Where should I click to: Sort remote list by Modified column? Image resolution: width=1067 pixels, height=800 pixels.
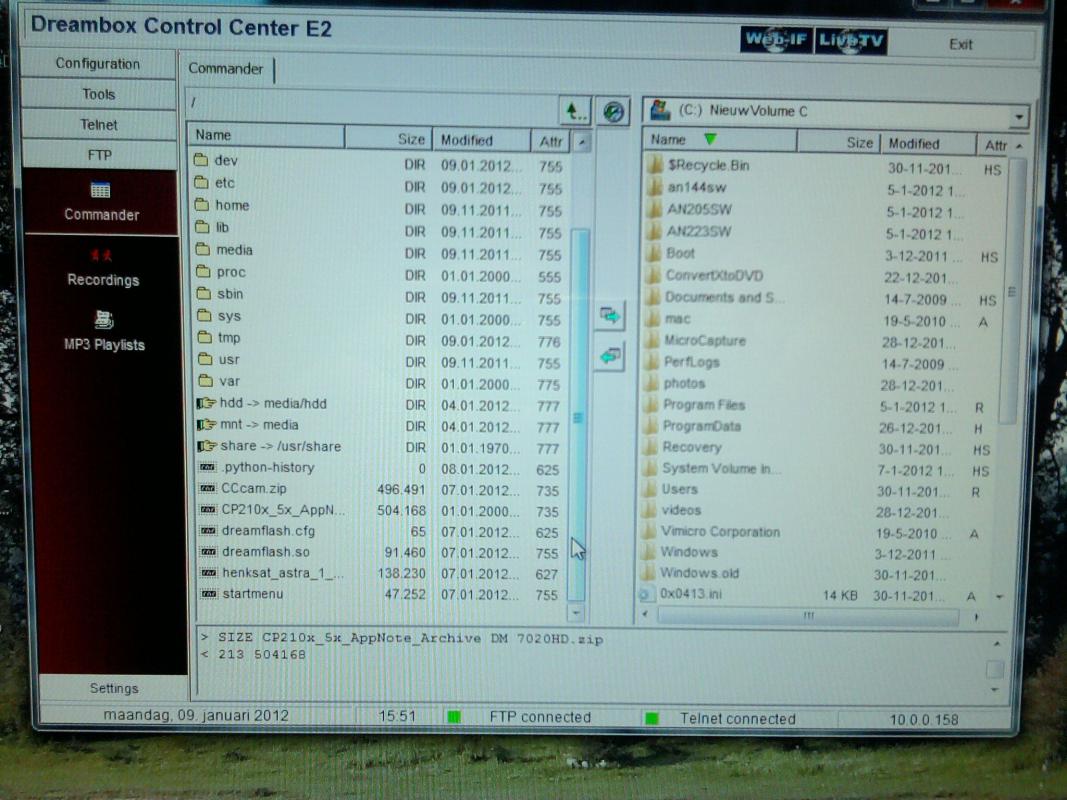tap(481, 140)
